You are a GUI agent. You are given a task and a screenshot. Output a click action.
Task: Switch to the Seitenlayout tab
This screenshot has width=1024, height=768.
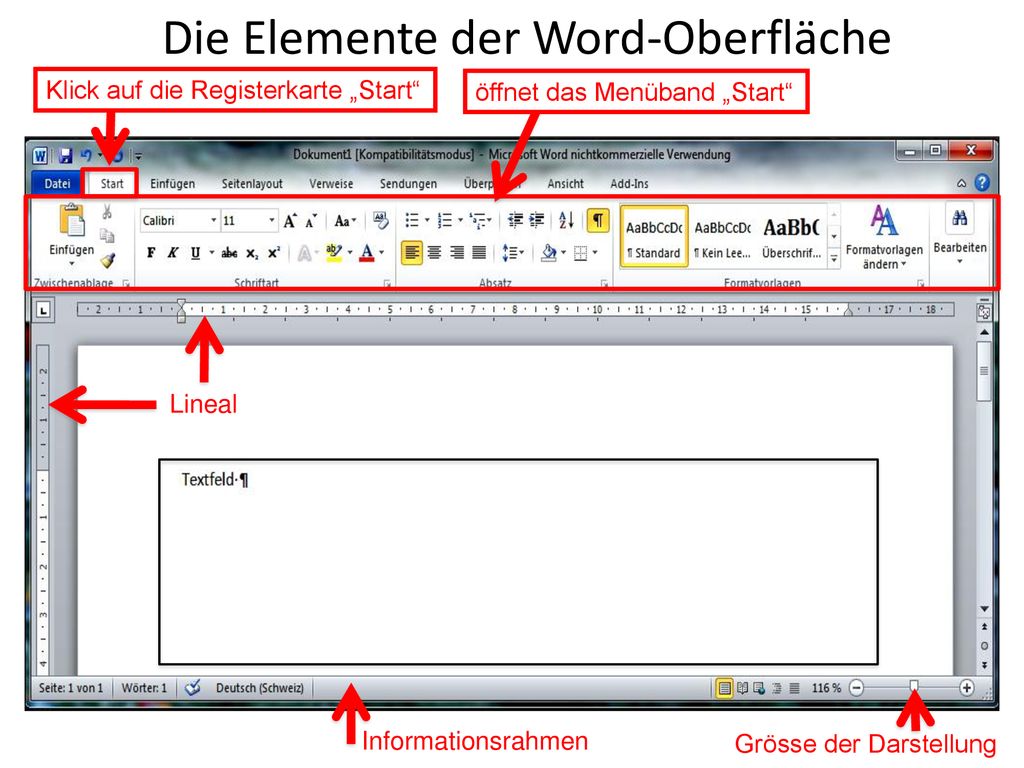pyautogui.click(x=252, y=184)
